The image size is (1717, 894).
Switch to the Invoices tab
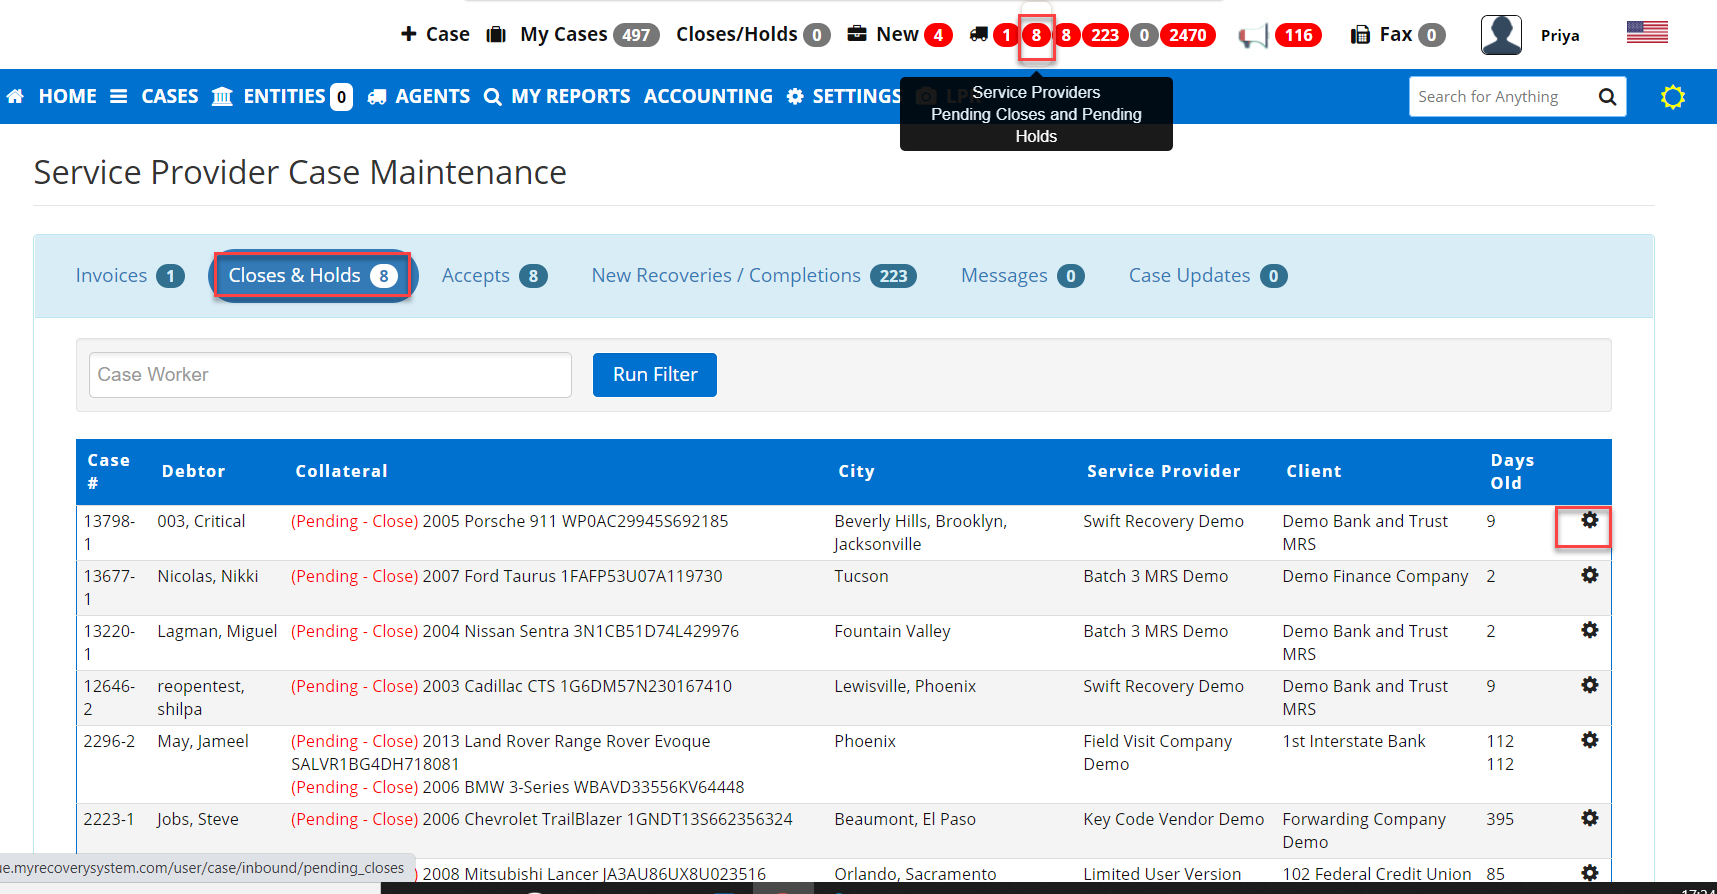tap(130, 276)
